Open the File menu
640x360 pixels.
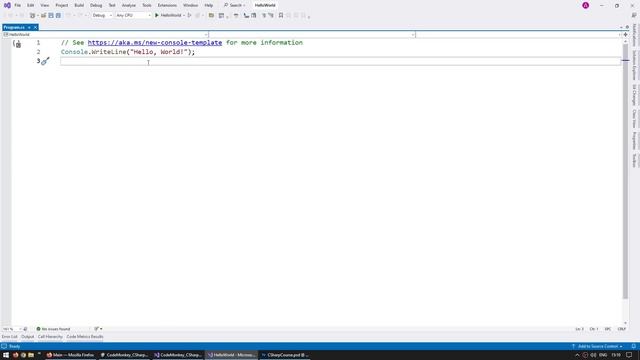tap(18, 5)
